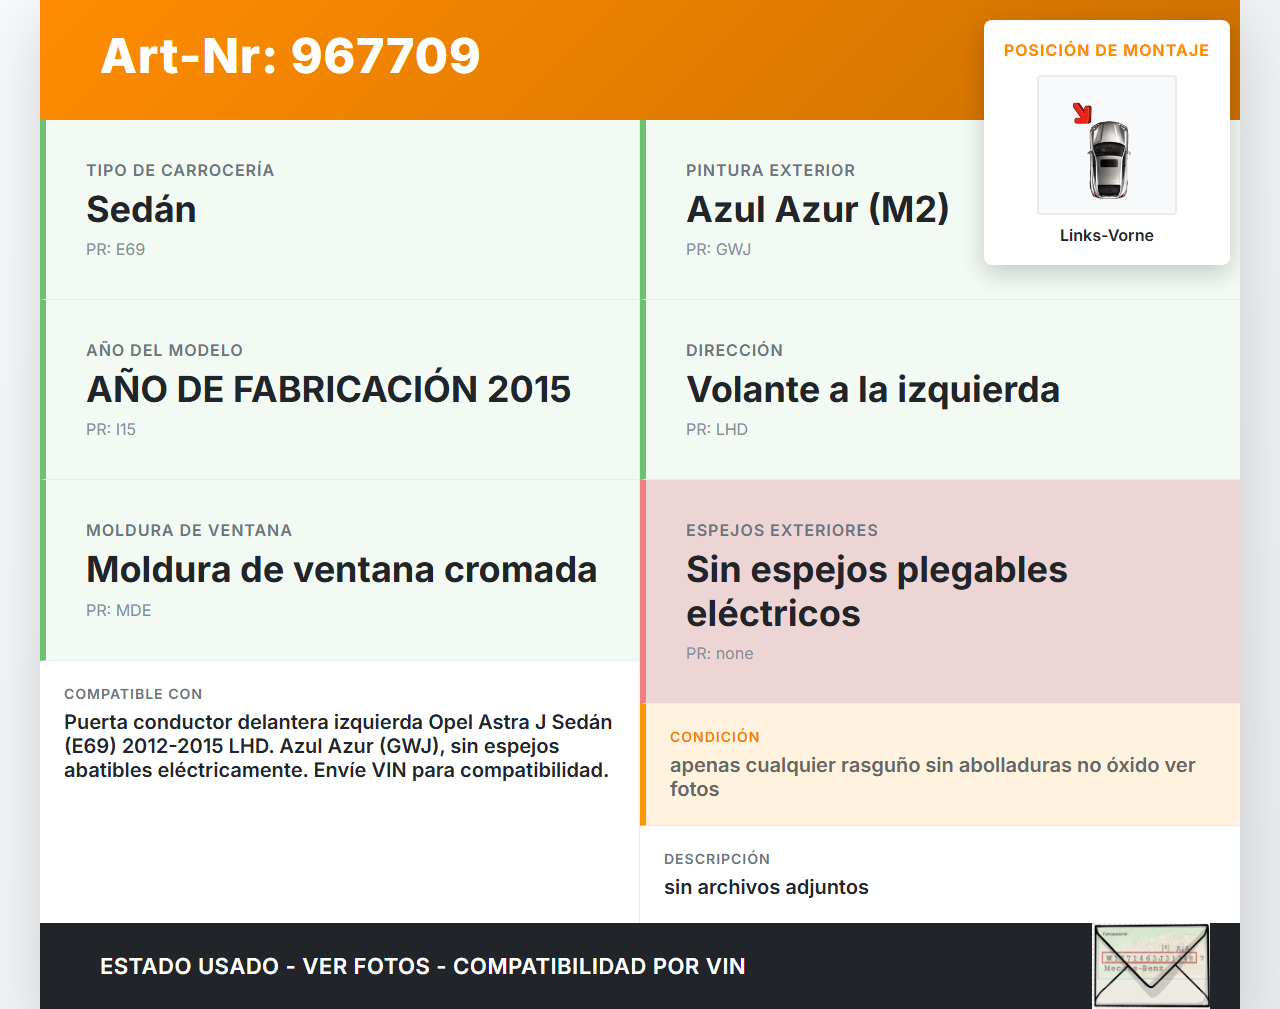This screenshot has height=1009, width=1280.
Task: Select the Art-Nr: 967709 heading
Action: 290,56
